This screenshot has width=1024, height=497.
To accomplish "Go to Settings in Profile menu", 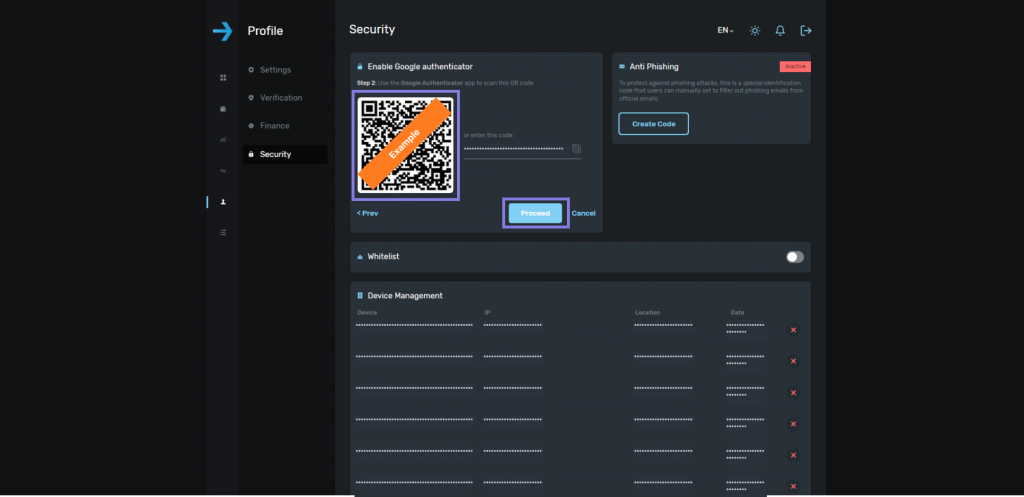I will [x=276, y=70].
